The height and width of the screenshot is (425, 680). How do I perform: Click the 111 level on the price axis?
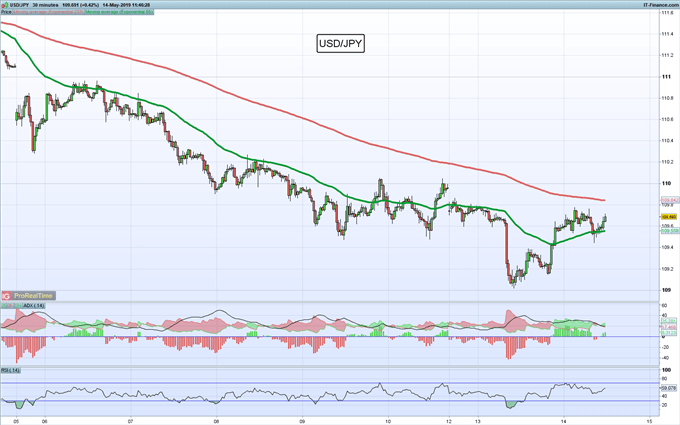[666, 77]
